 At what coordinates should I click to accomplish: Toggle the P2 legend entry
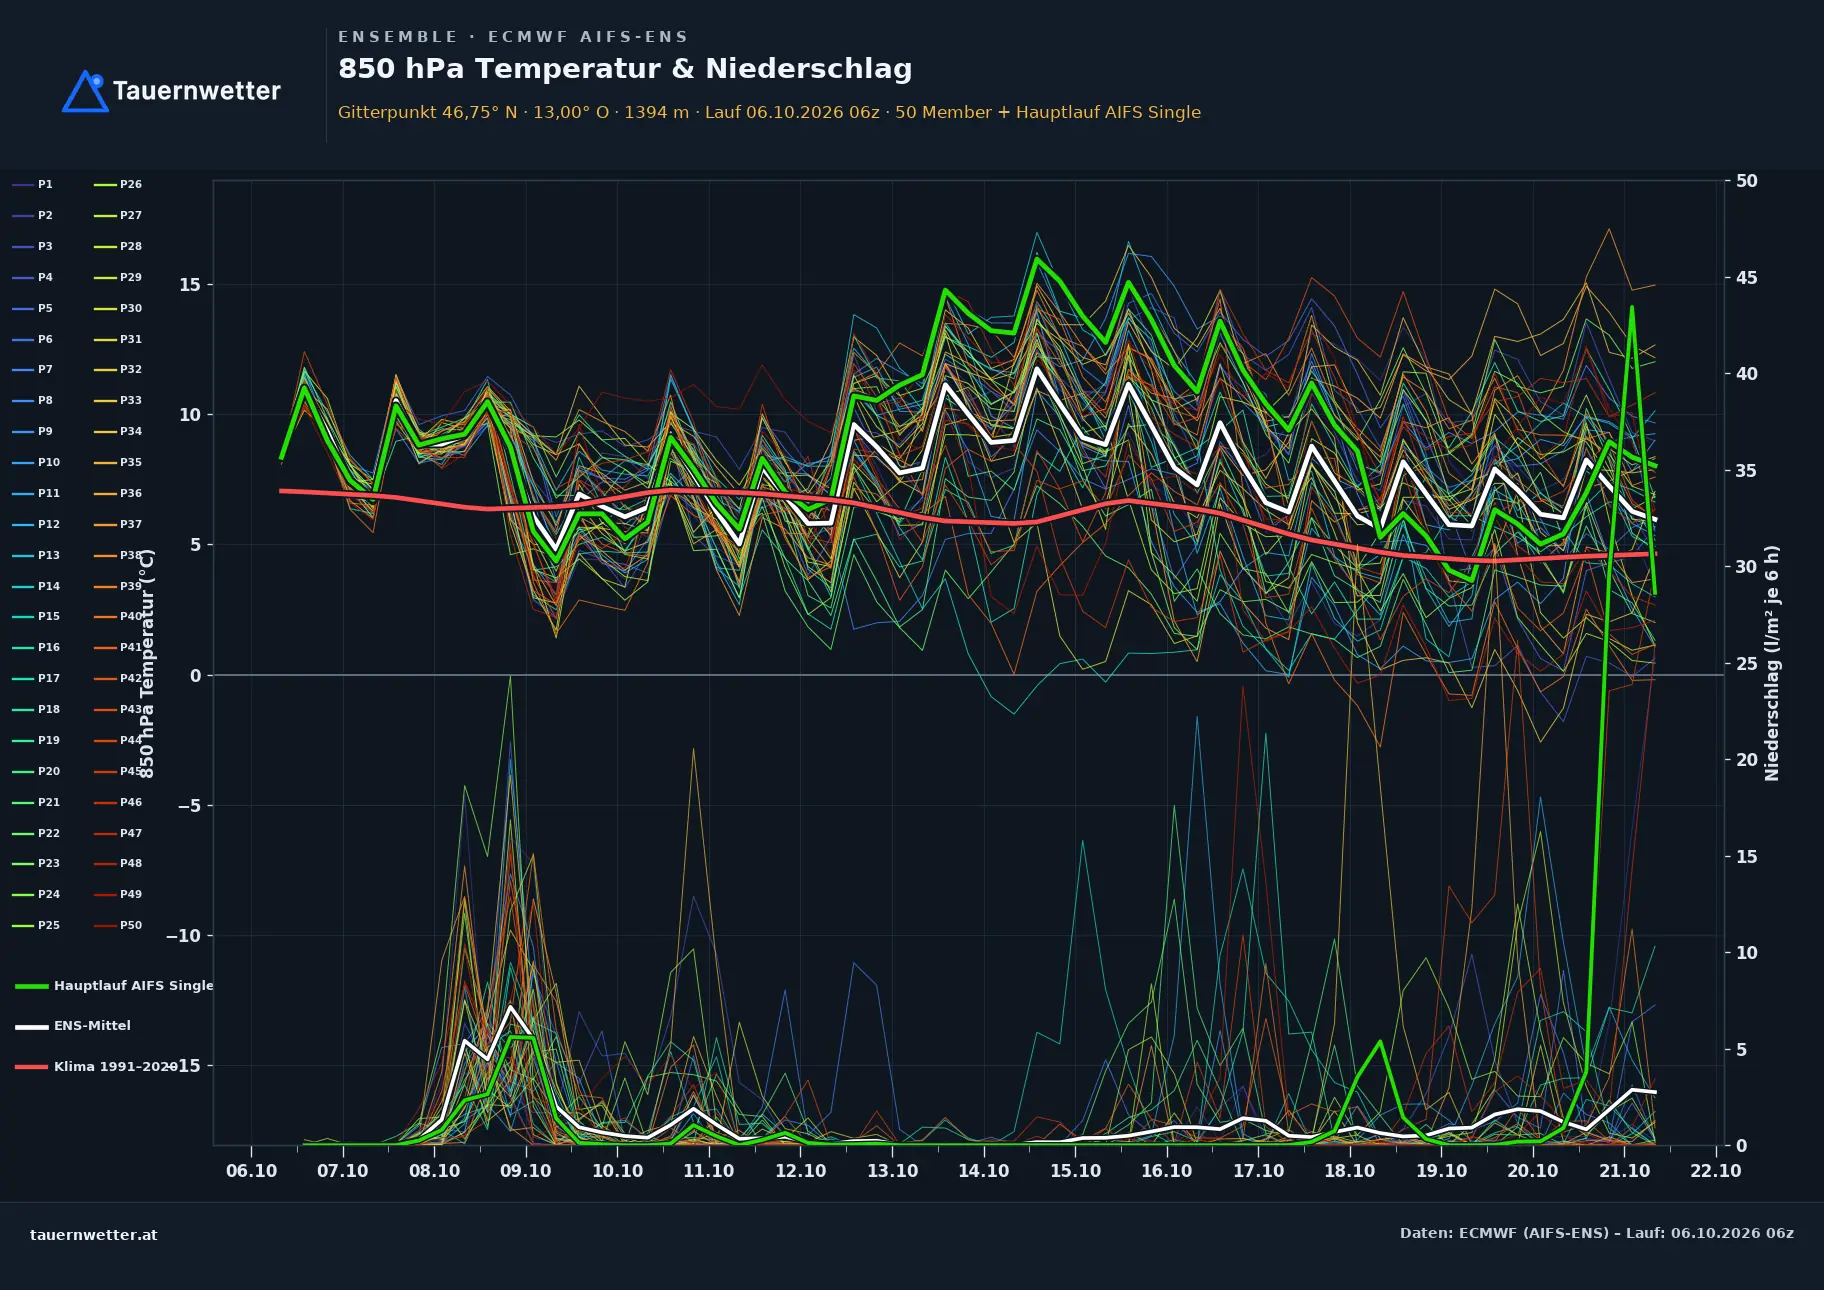click(33, 215)
